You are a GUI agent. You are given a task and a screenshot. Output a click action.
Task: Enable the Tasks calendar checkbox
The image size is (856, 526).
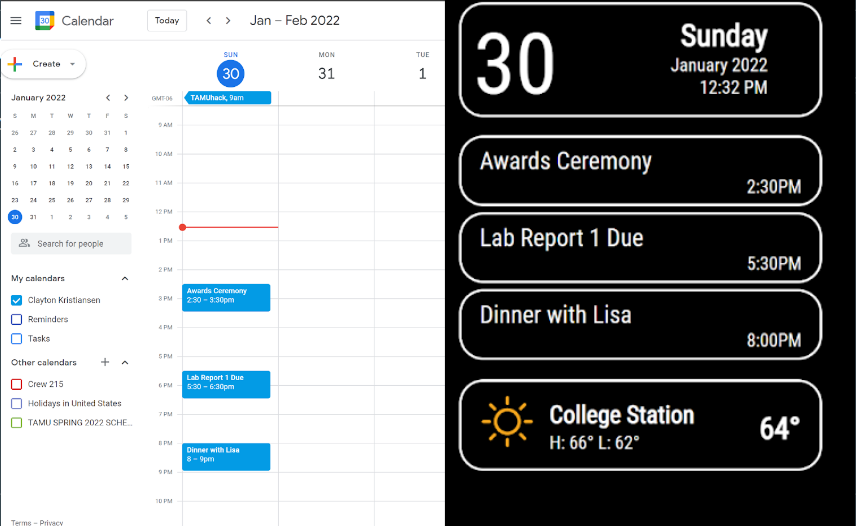[16, 338]
